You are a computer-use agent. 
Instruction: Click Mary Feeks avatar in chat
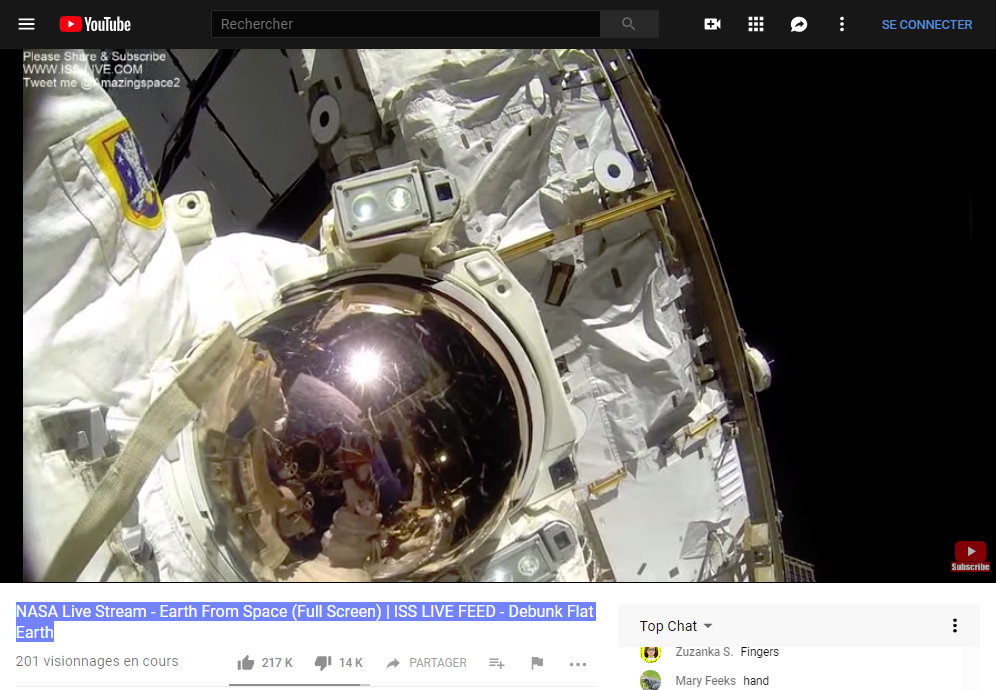(x=650, y=680)
